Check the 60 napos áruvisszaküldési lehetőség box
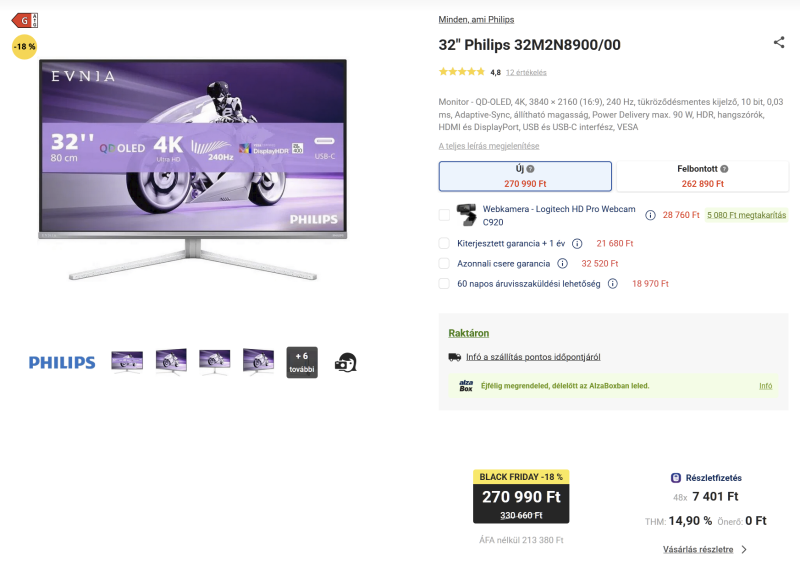Image resolution: width=800 pixels, height=567 pixels. (x=444, y=284)
